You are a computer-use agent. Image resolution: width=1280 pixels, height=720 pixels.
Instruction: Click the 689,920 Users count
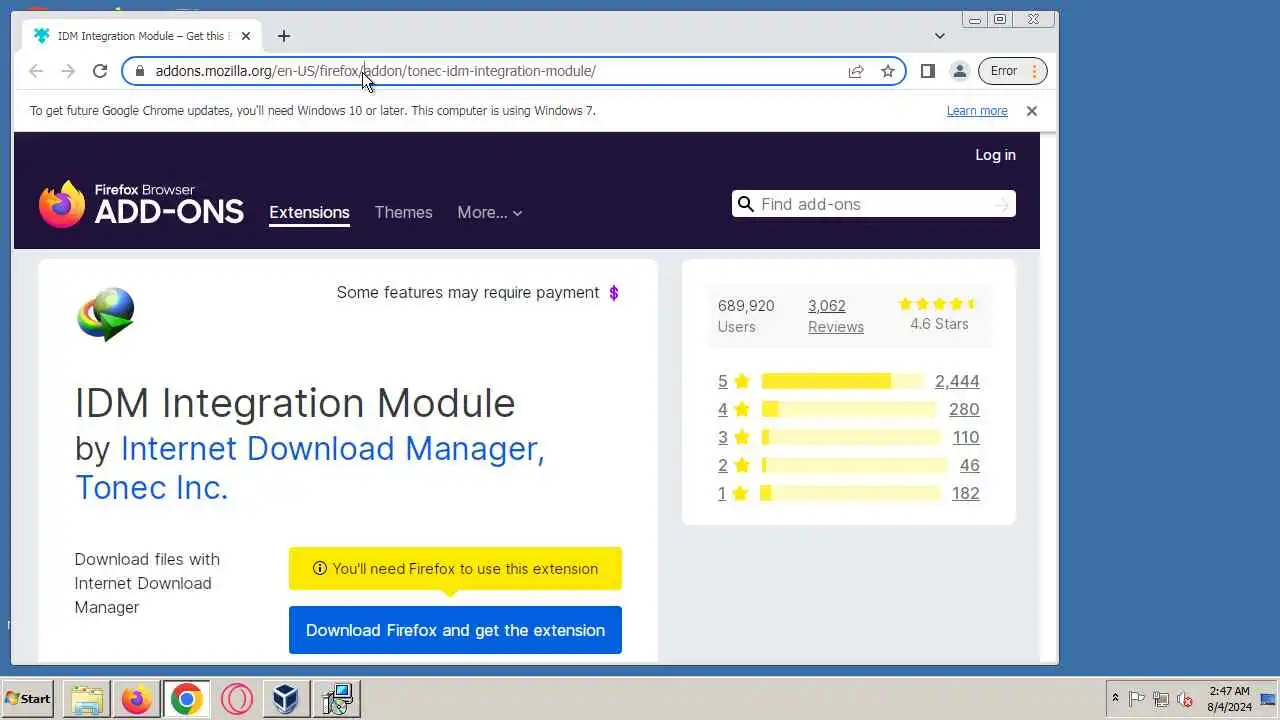click(x=746, y=316)
